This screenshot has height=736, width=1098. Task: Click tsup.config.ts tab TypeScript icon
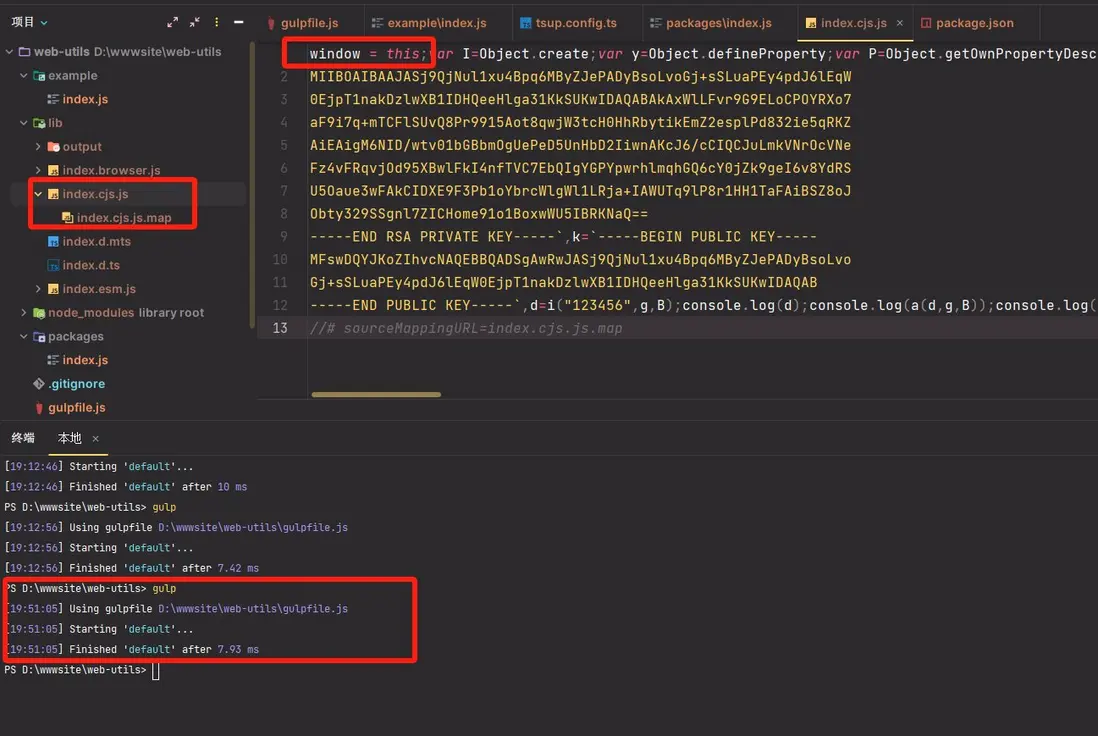(x=525, y=23)
